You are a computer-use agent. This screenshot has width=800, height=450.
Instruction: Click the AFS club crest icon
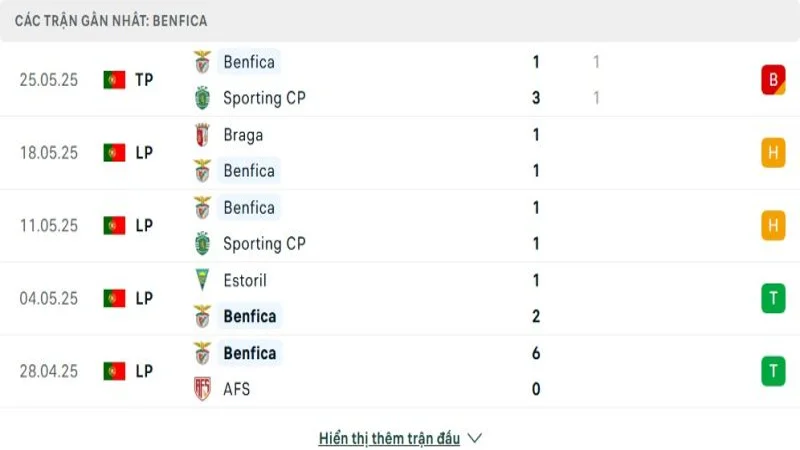click(x=202, y=389)
